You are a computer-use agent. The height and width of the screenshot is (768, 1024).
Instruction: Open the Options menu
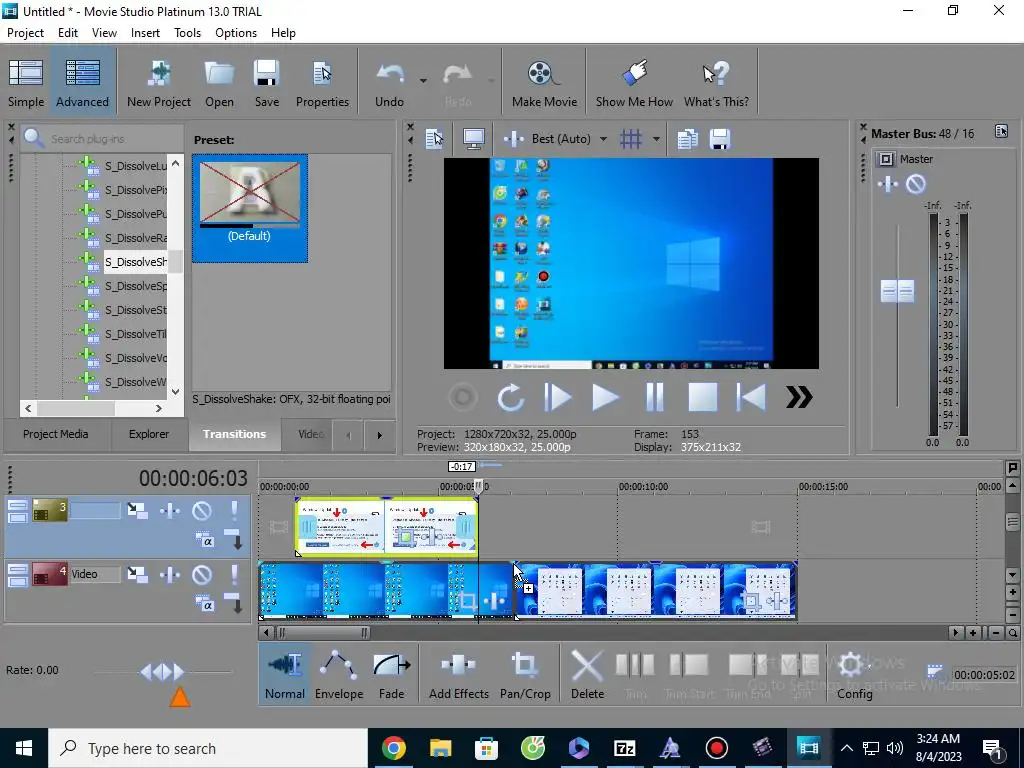[x=236, y=33]
